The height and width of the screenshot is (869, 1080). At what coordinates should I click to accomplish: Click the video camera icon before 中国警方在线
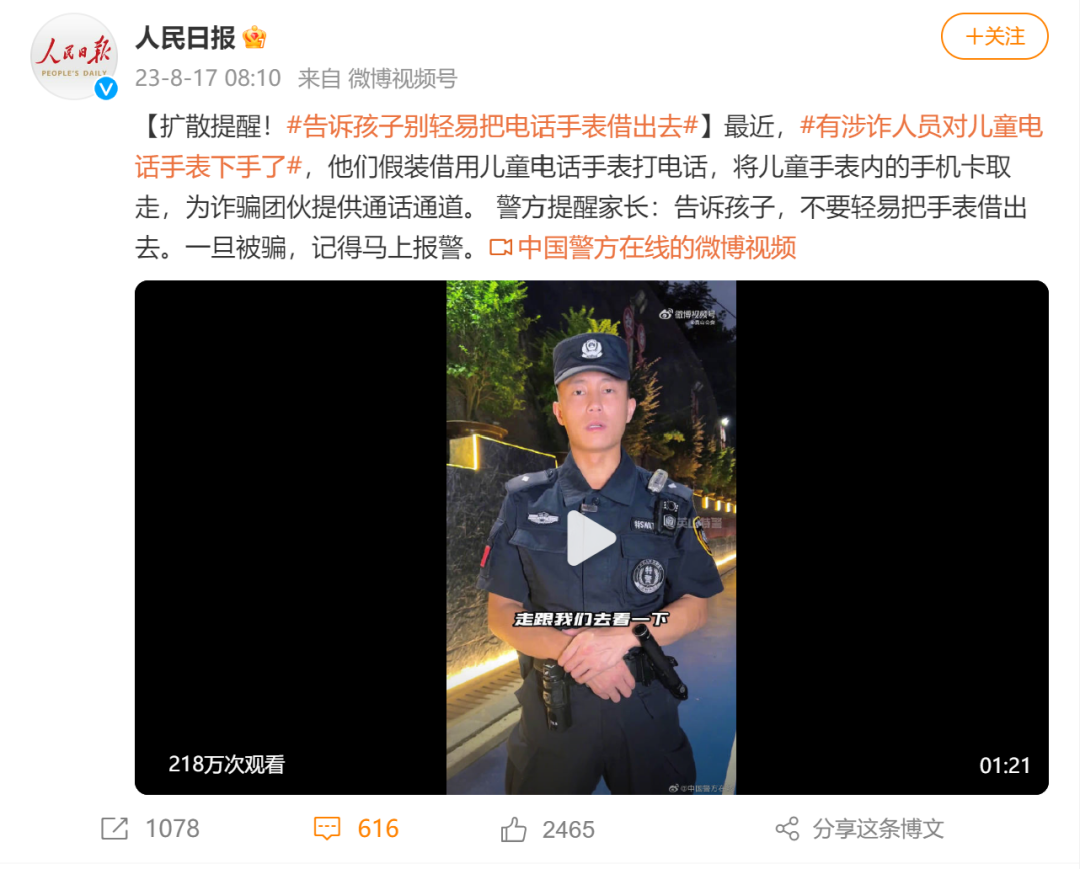click(501, 247)
